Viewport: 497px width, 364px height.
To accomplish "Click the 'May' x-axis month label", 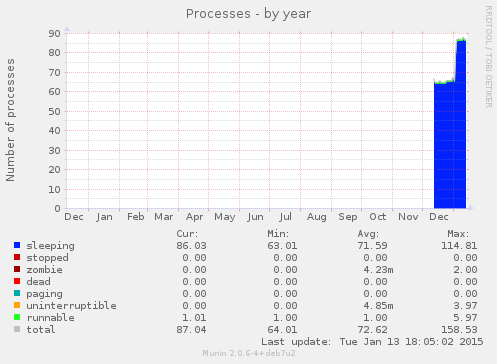I will point(225,218).
